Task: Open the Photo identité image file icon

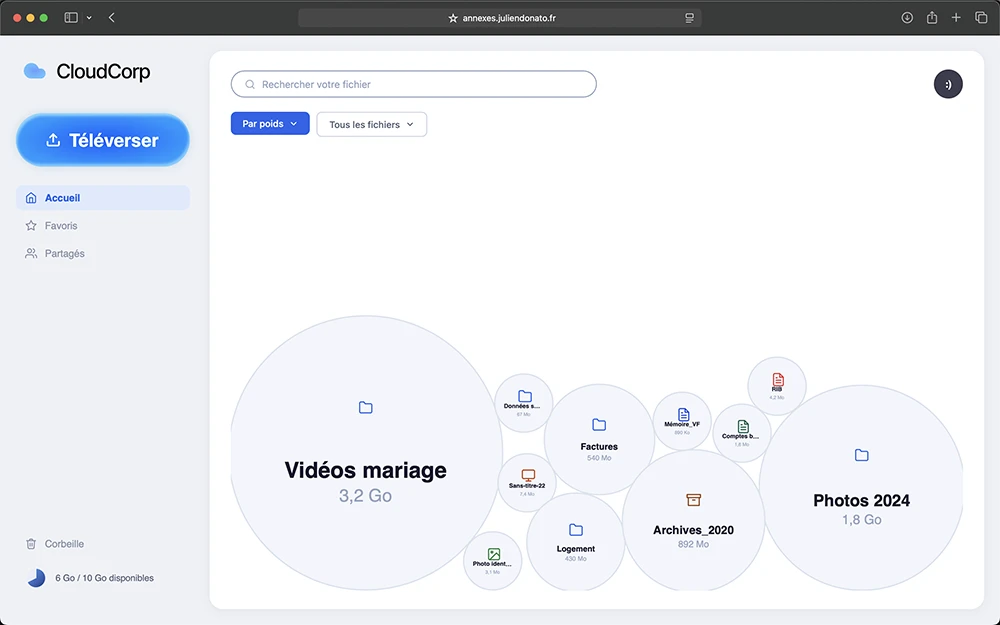Action: pos(493,554)
